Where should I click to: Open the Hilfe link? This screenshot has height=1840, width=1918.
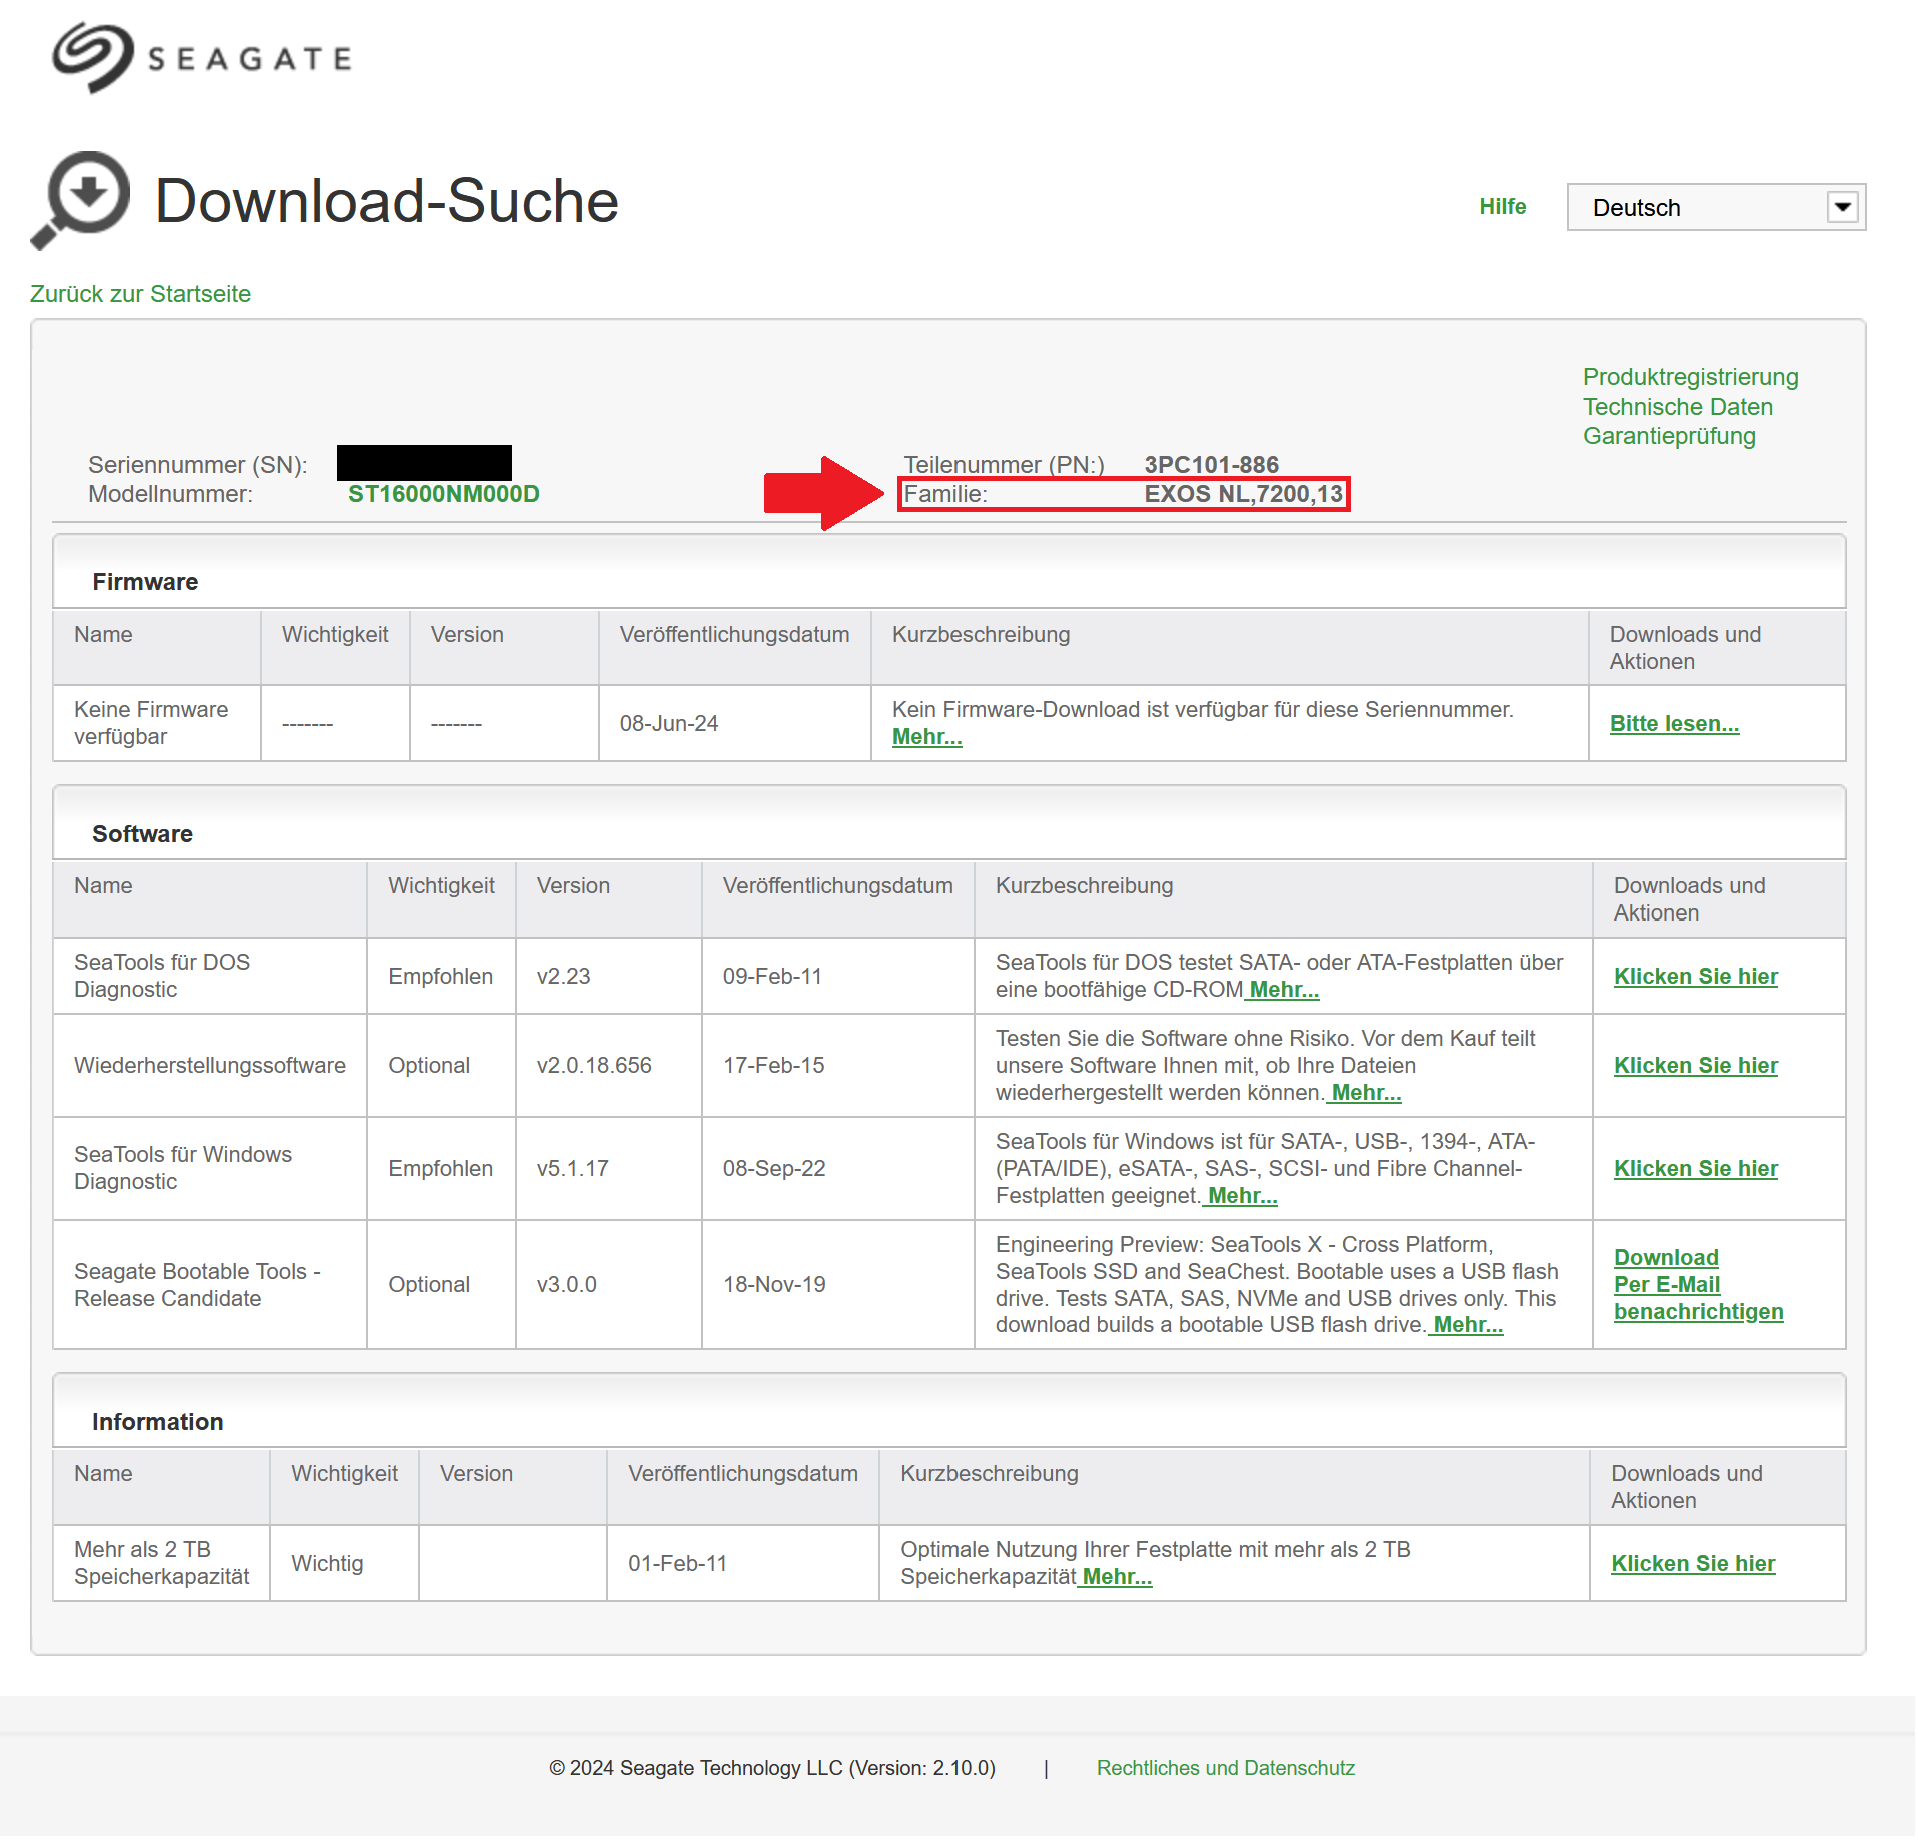pos(1502,206)
